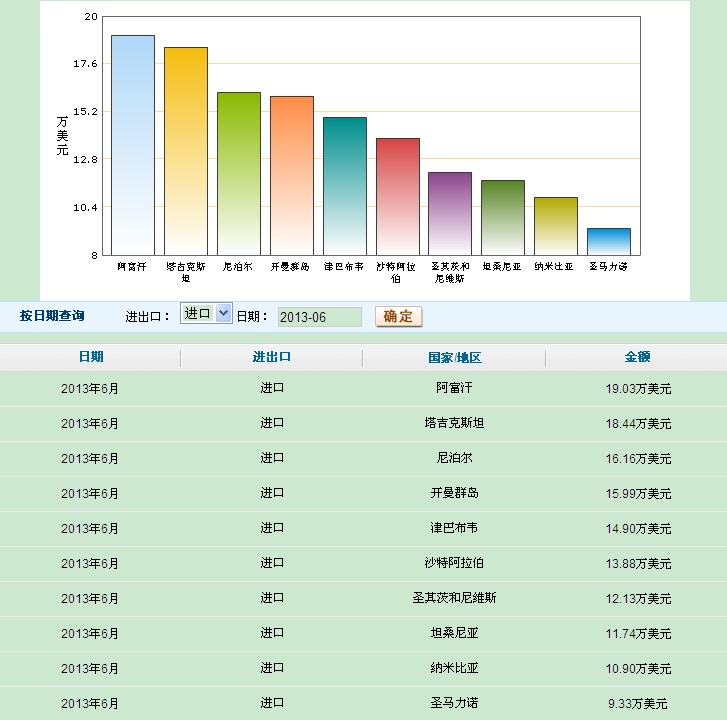
Task: Select the teal 津巴布韦 chart bar
Action: pyautogui.click(x=345, y=186)
